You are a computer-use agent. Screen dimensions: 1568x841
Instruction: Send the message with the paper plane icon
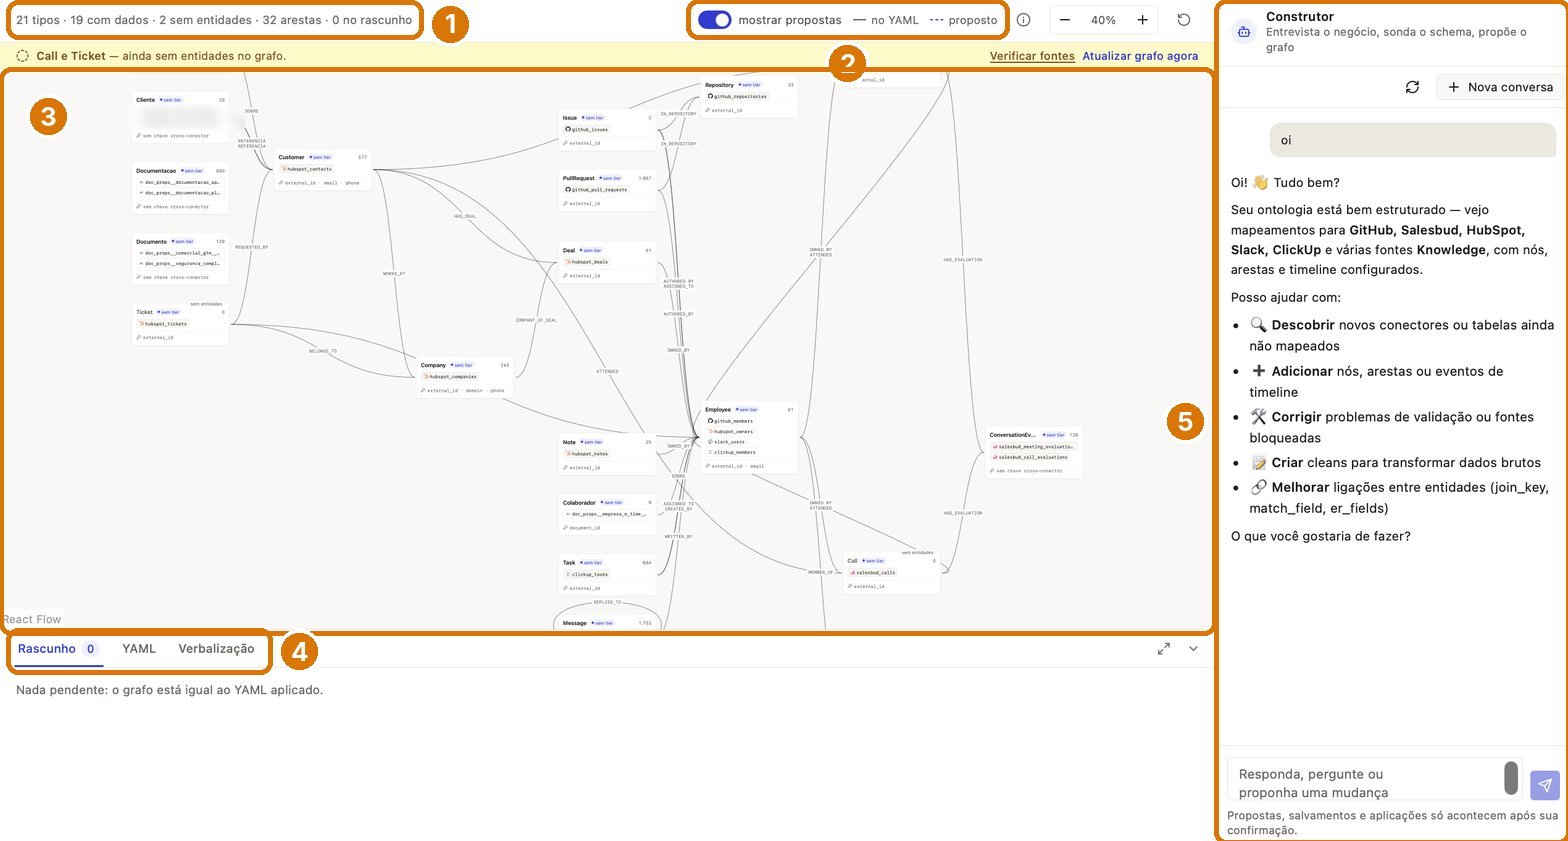click(1545, 785)
